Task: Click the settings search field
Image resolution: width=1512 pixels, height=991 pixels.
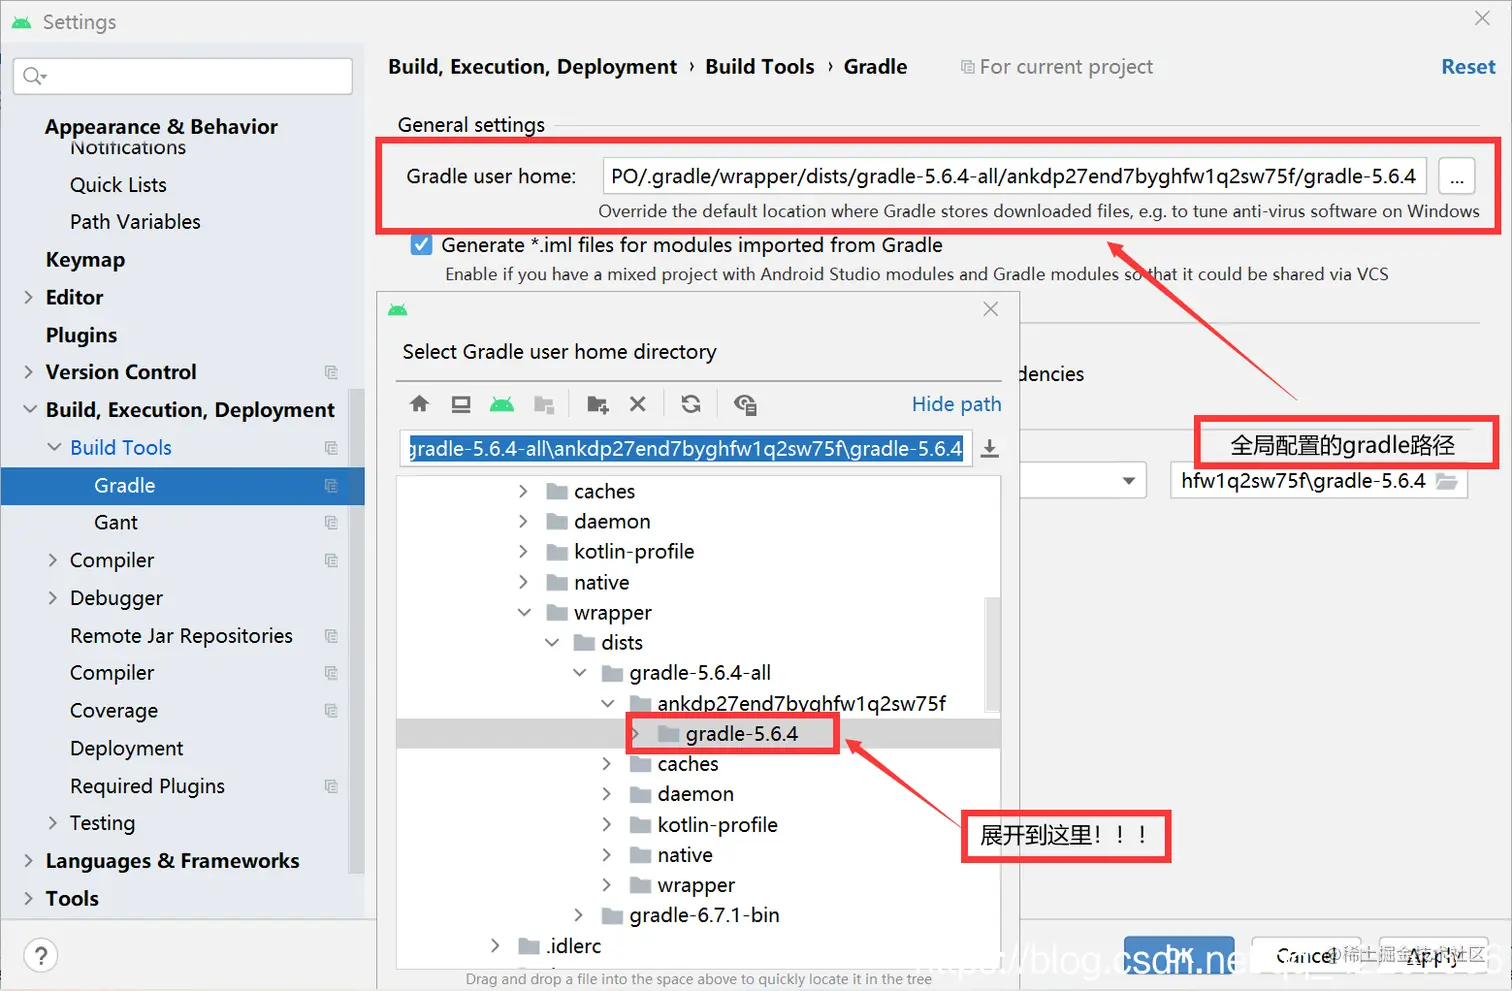Action: 183,76
